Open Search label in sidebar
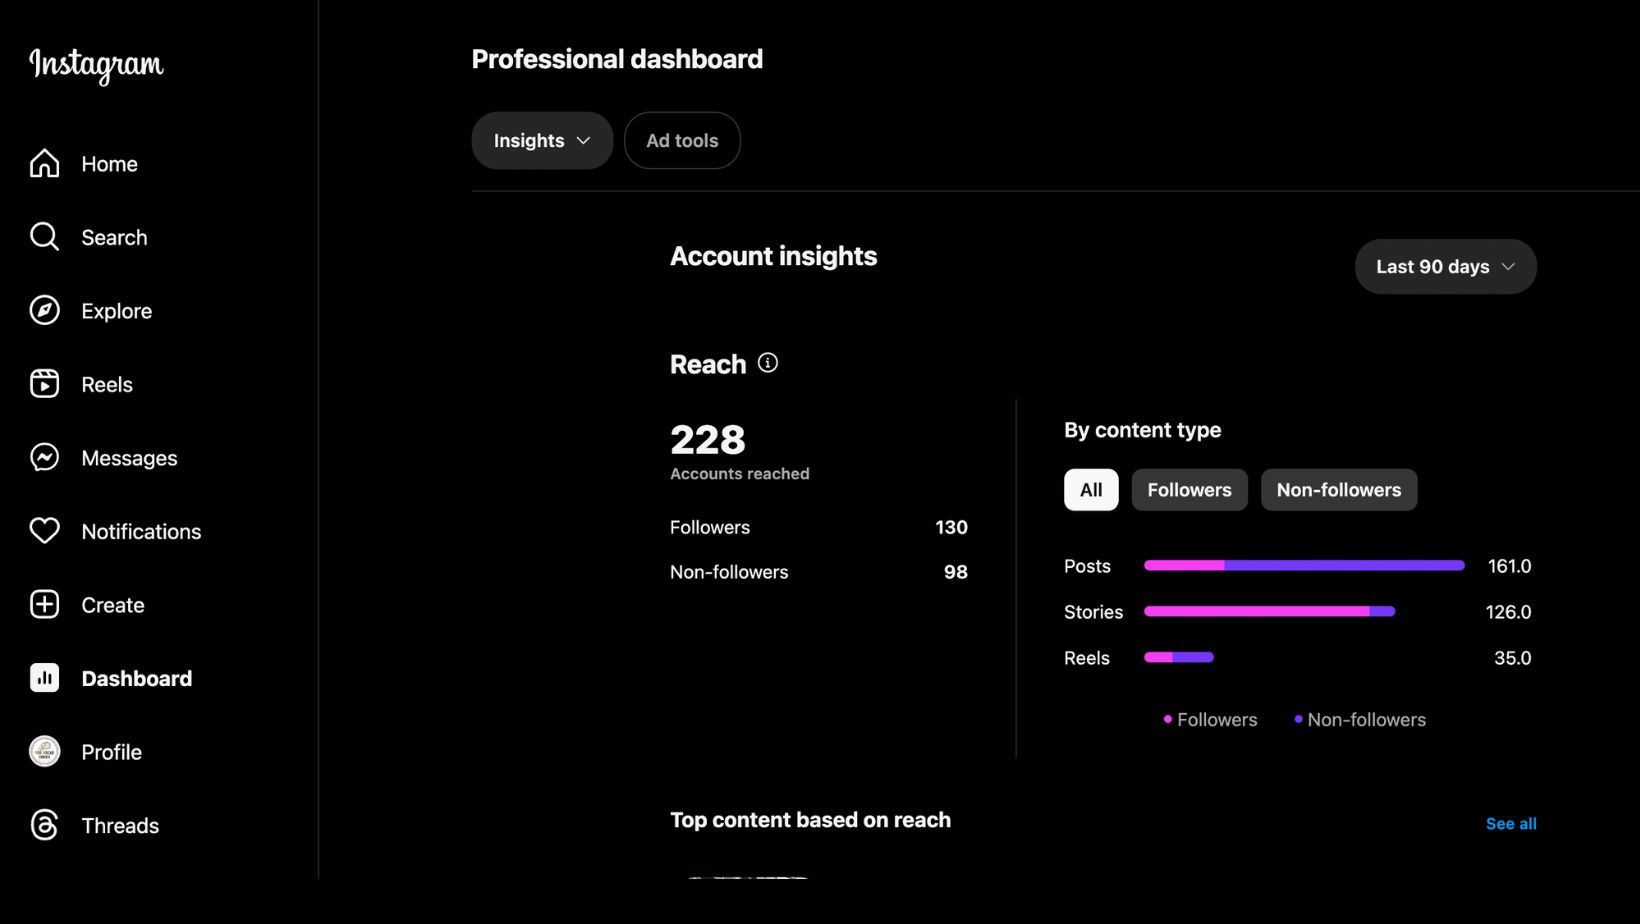 pos(114,238)
